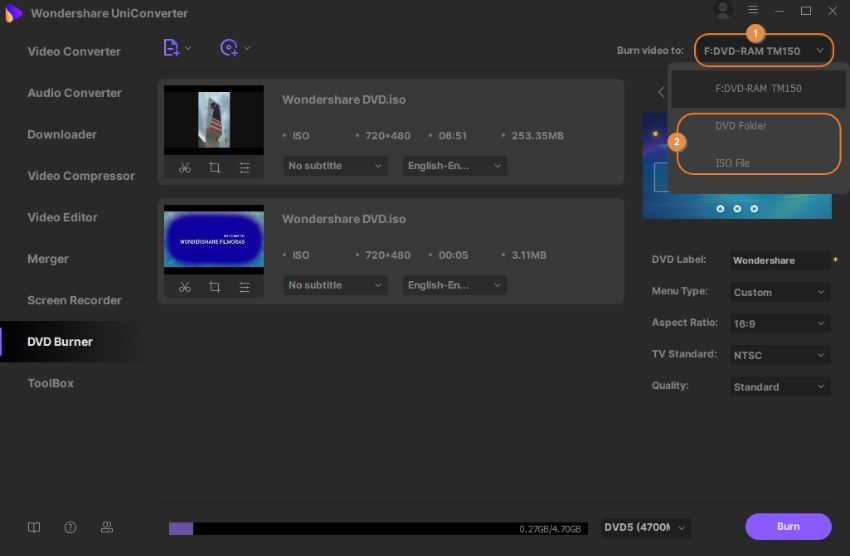
Task: Open the user account profile icon
Action: (x=723, y=11)
